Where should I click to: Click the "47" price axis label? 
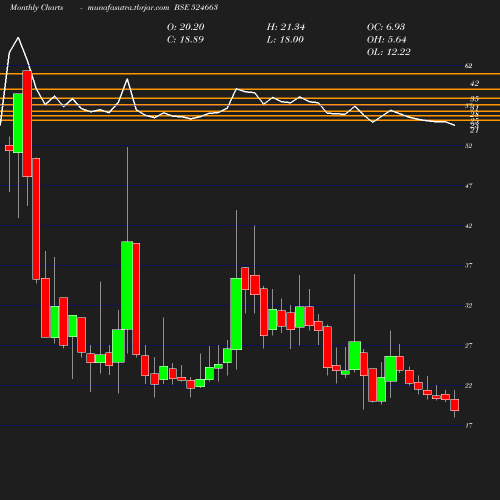[x=469, y=186]
